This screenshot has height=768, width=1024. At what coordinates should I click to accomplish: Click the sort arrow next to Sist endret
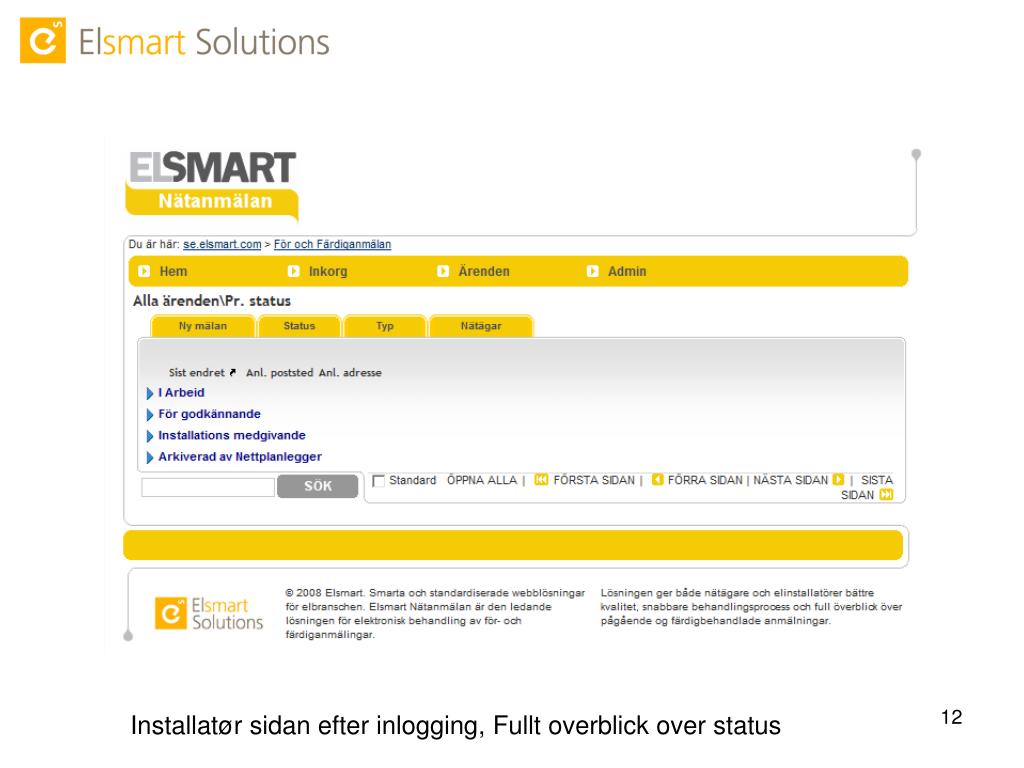click(x=232, y=373)
